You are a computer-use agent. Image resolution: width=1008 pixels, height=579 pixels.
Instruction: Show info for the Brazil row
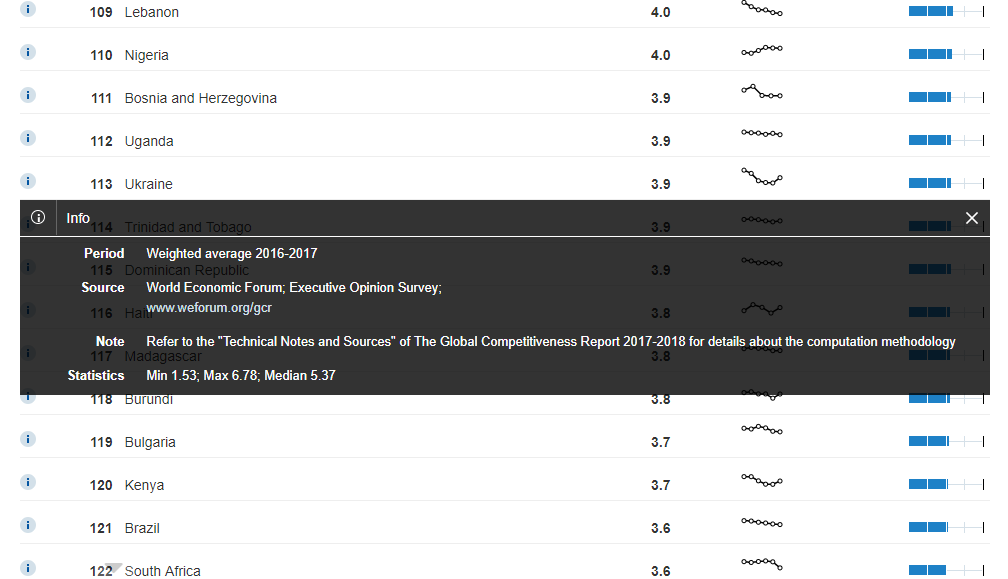pyautogui.click(x=28, y=525)
